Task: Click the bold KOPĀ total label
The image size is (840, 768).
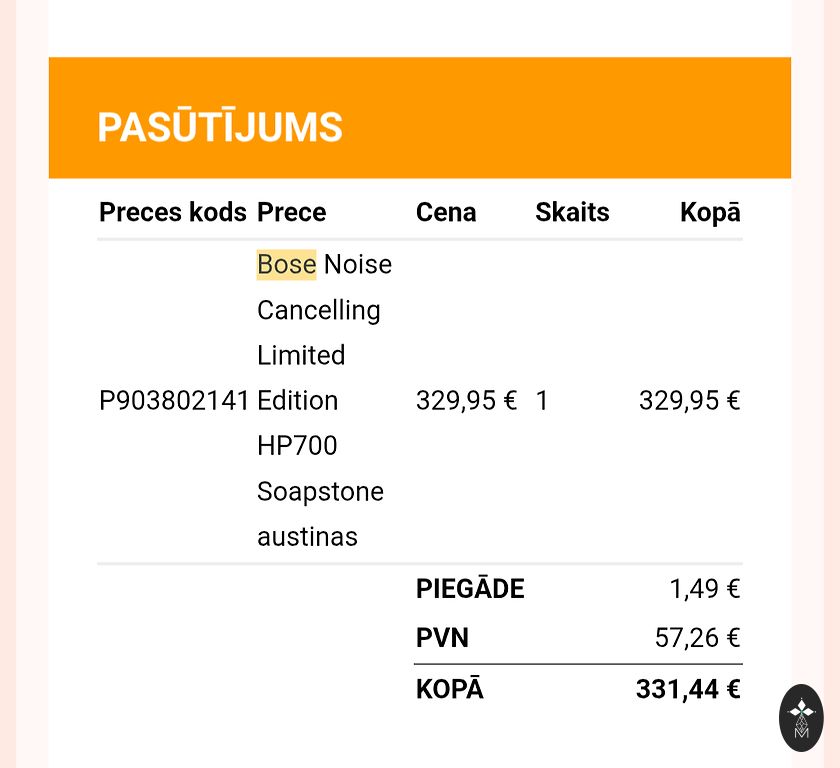Action: 449,690
